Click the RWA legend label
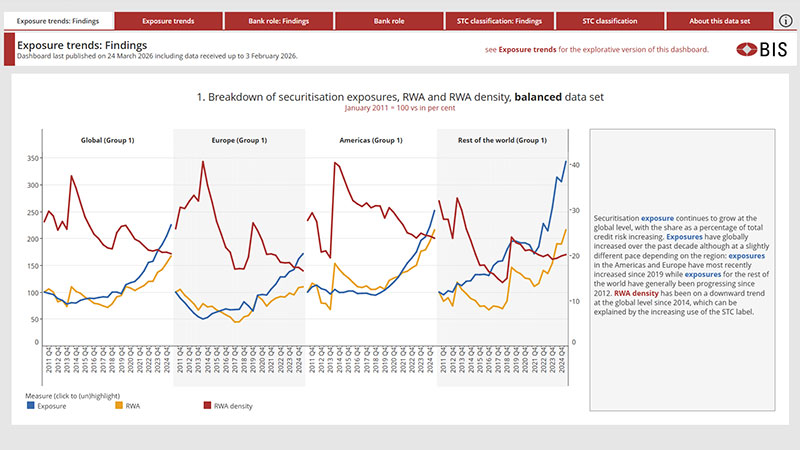The image size is (800, 450). (133, 406)
